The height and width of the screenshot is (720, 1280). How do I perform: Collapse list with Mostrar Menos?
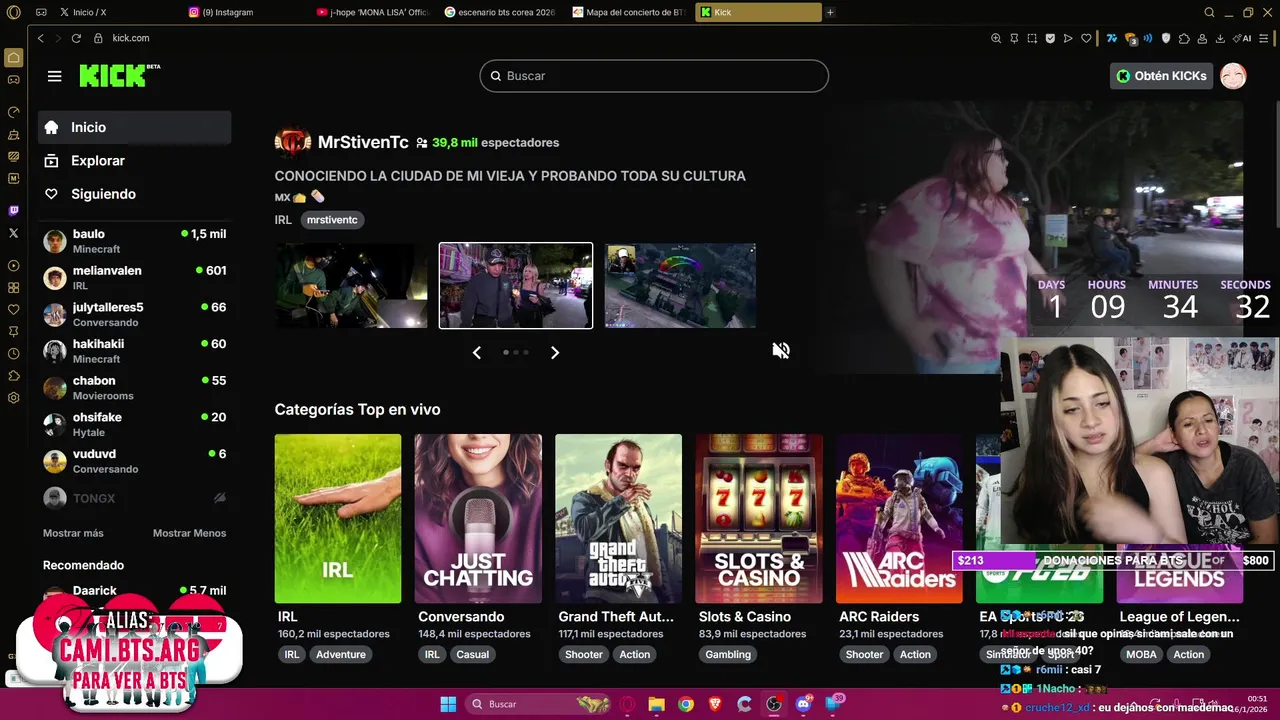(x=189, y=533)
